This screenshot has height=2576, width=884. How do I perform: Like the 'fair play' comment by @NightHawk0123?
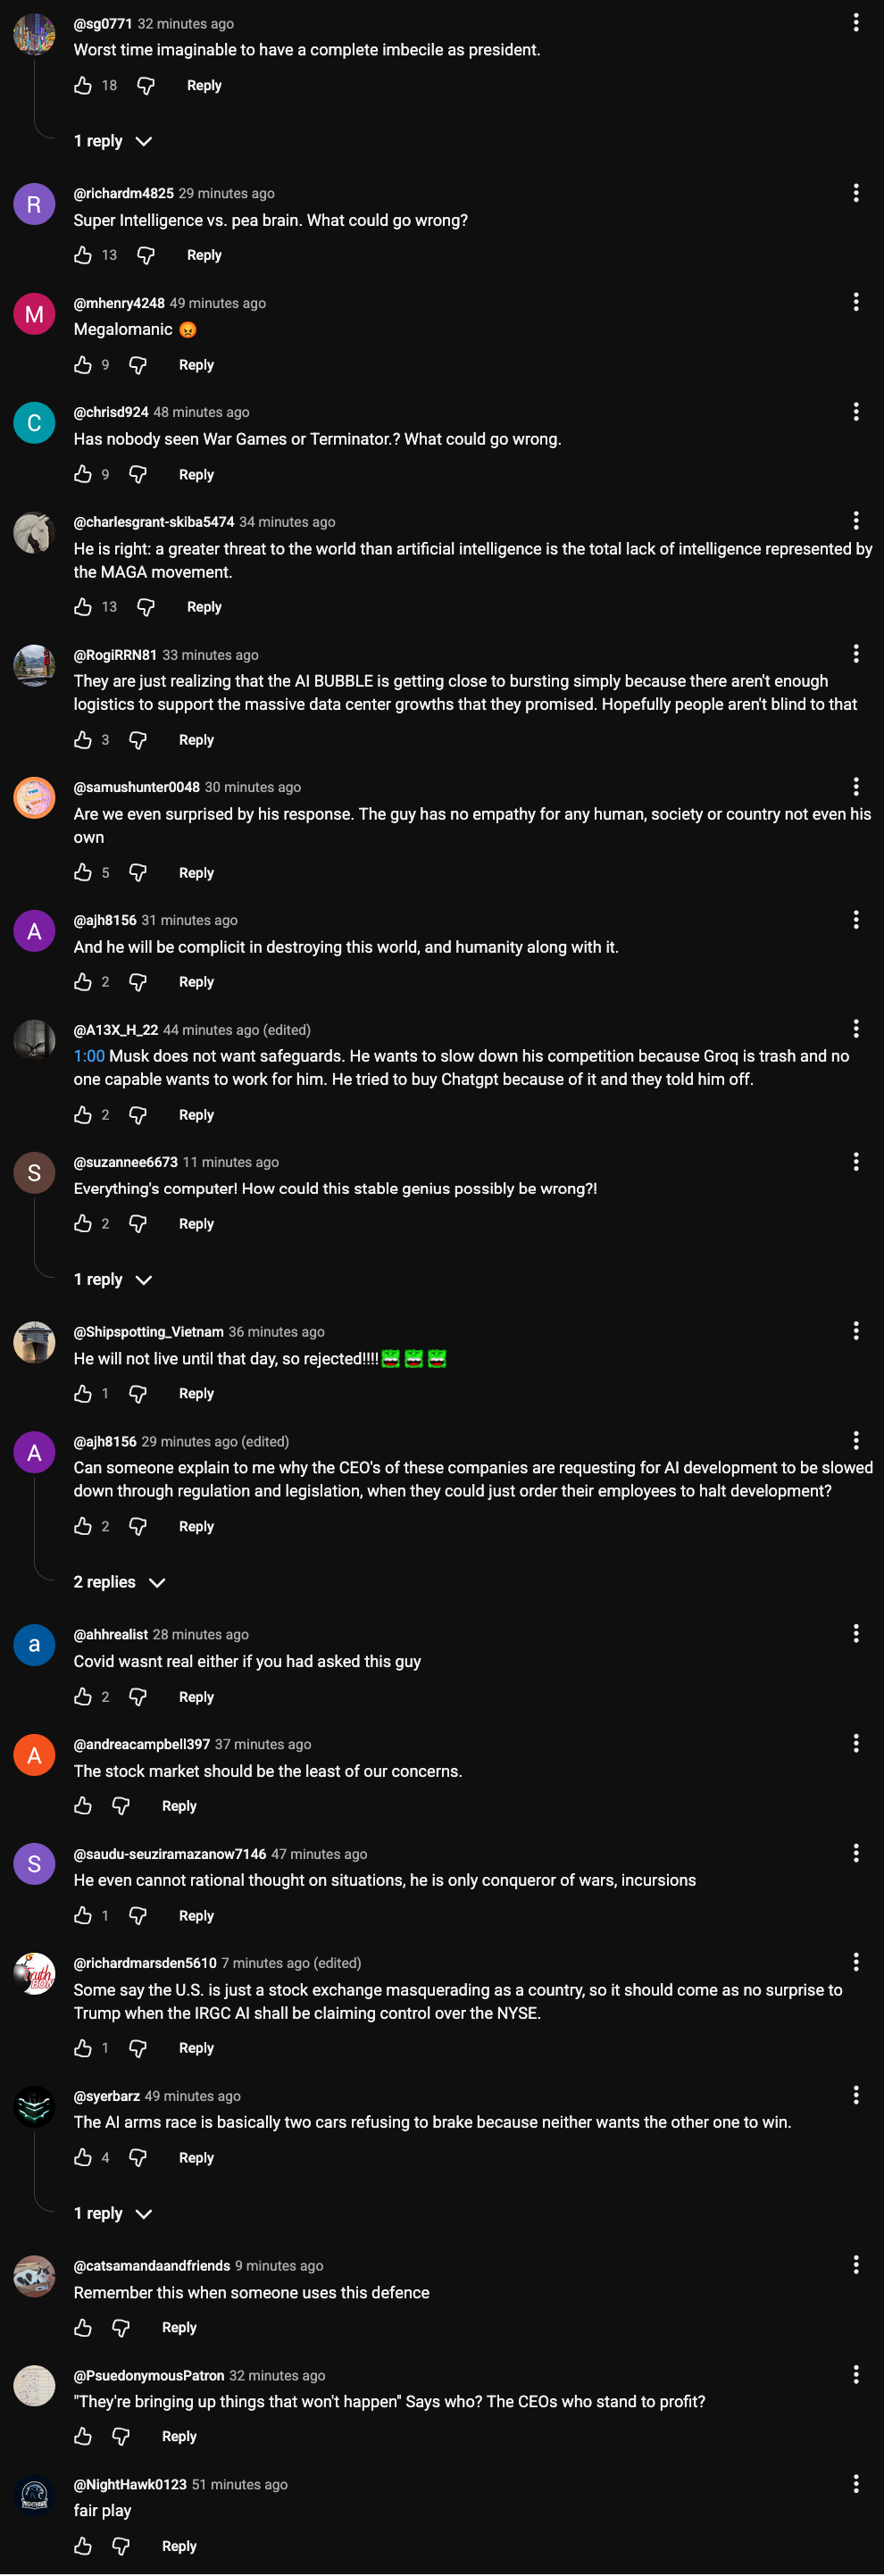(x=83, y=2546)
